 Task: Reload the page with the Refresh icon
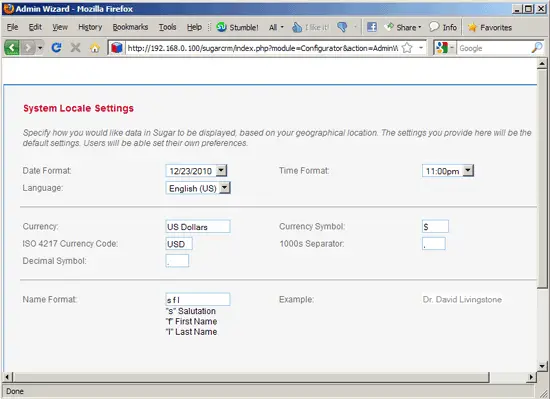click(x=56, y=47)
